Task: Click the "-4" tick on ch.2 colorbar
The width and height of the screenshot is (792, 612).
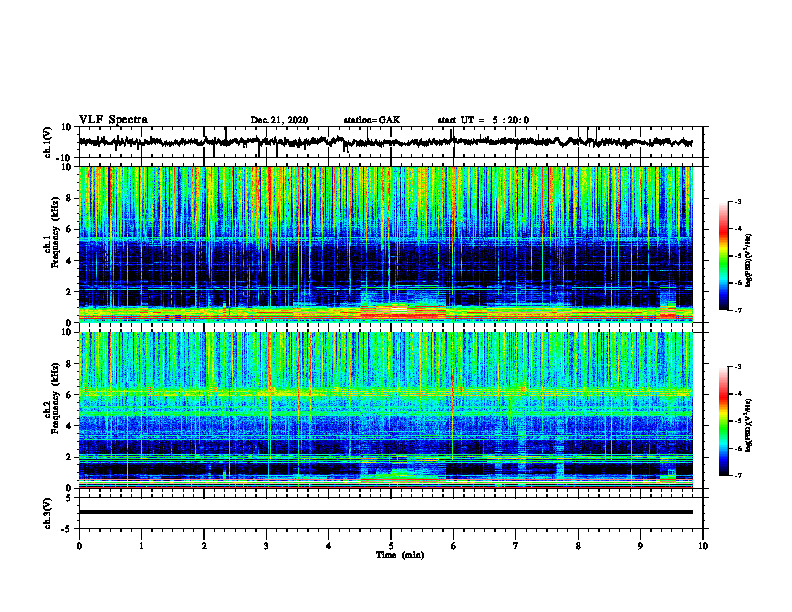Action: (738, 393)
